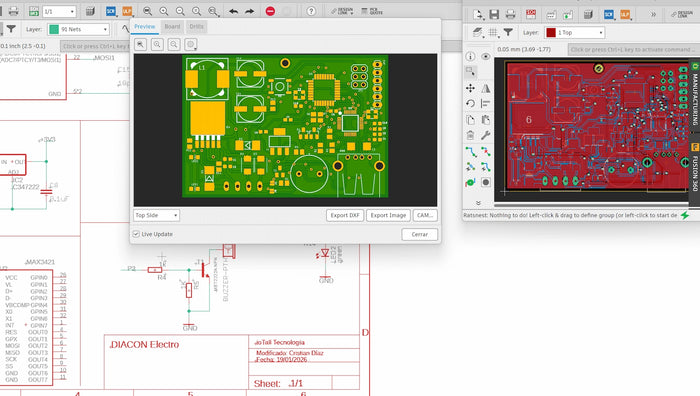Open preview settings gear dropdown

(x=191, y=44)
